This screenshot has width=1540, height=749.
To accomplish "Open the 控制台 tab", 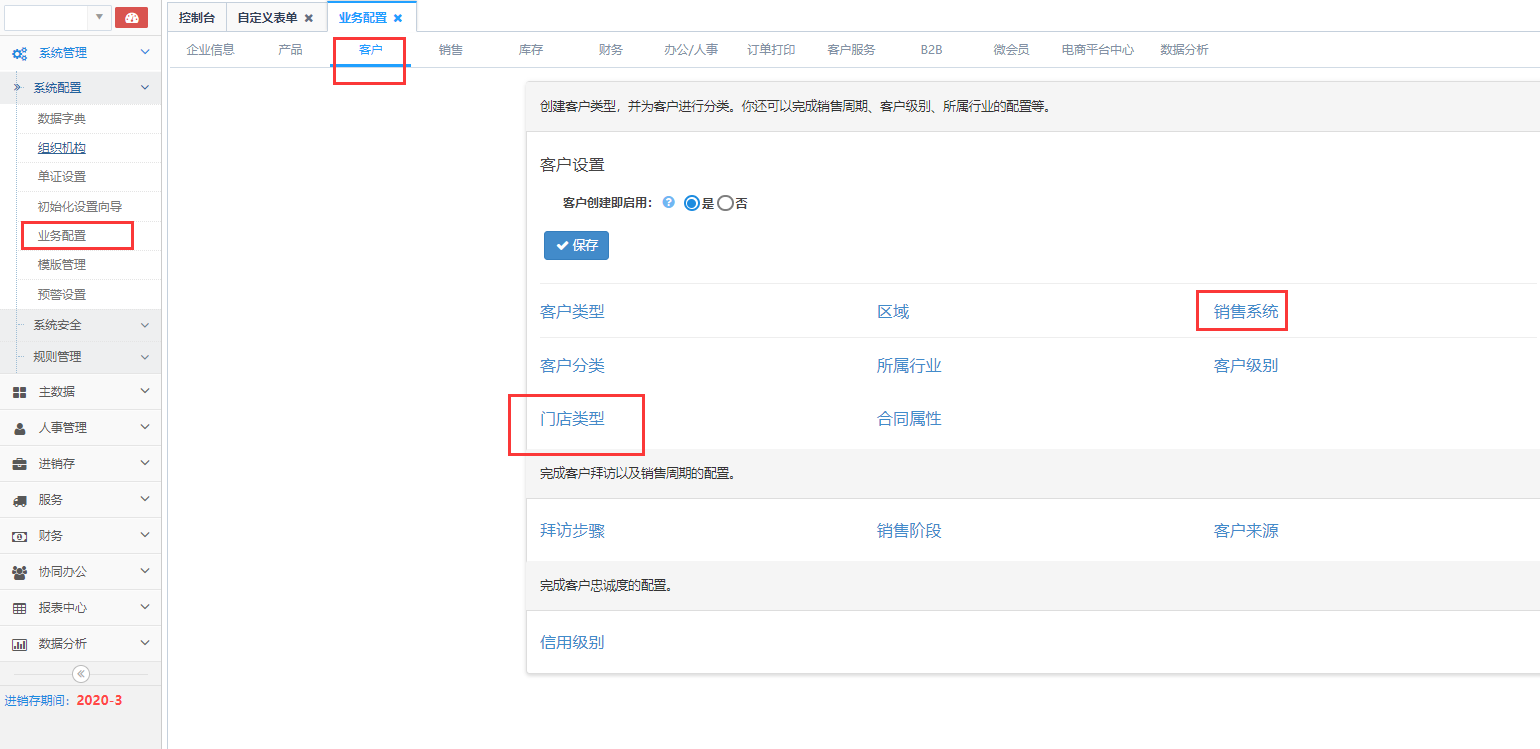I will click(x=196, y=18).
